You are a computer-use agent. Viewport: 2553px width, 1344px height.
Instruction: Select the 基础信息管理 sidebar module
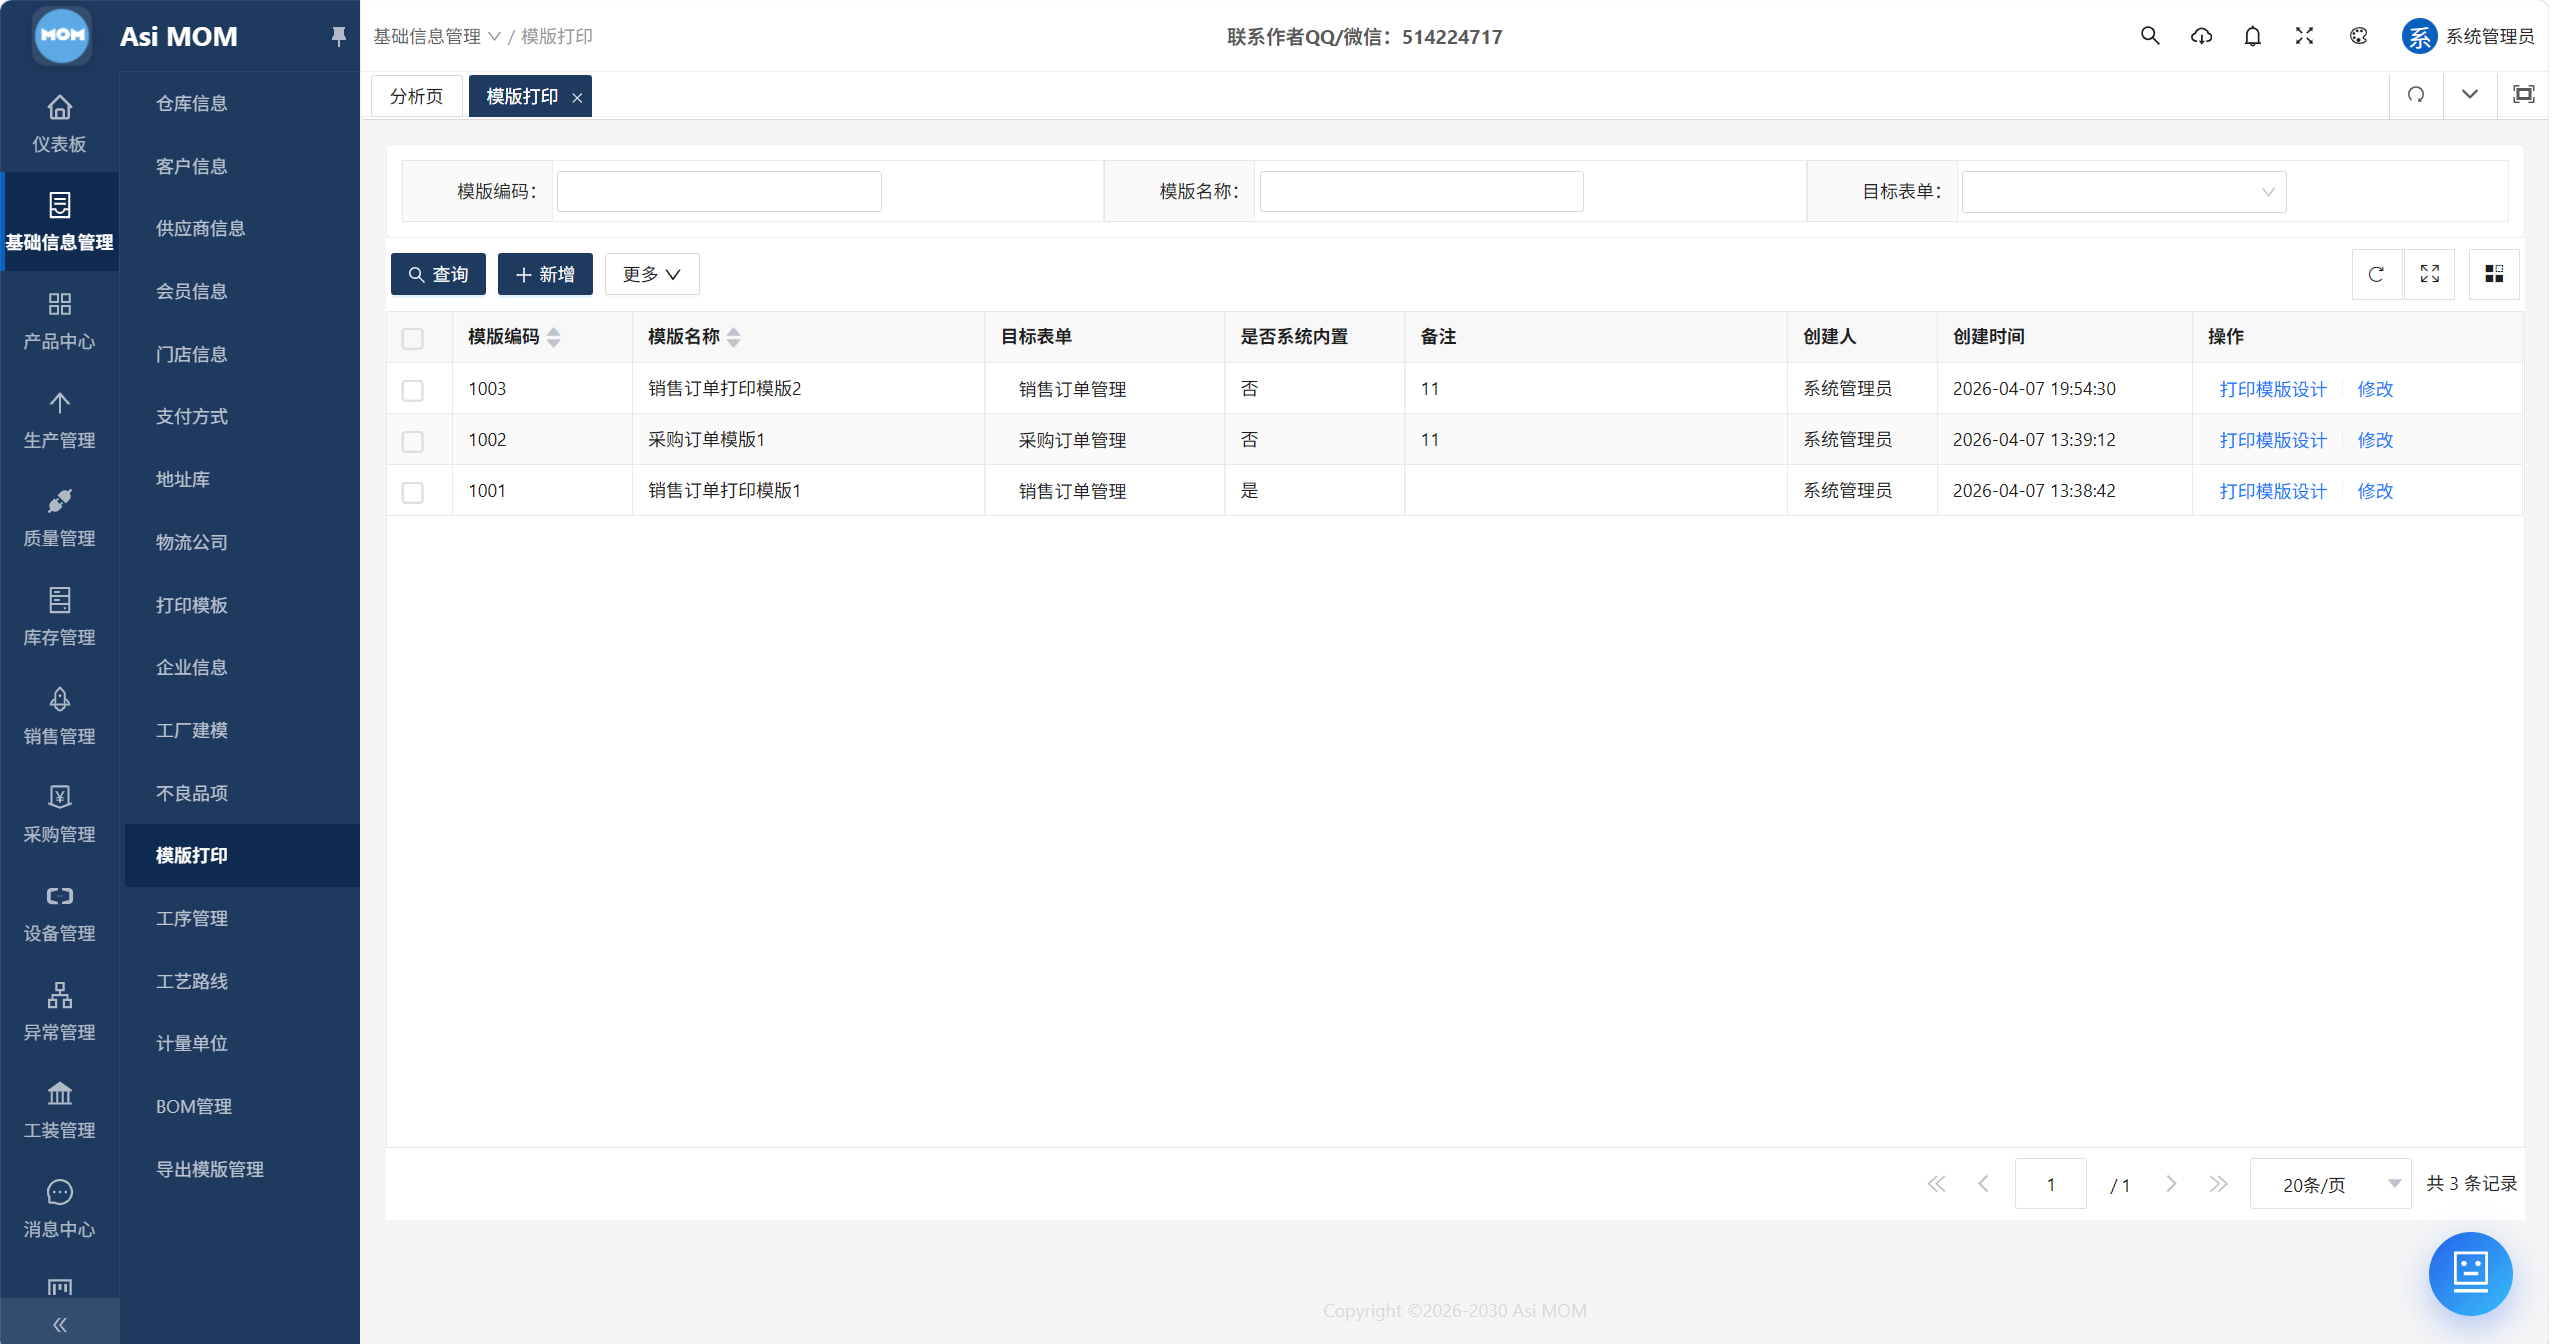[x=59, y=221]
